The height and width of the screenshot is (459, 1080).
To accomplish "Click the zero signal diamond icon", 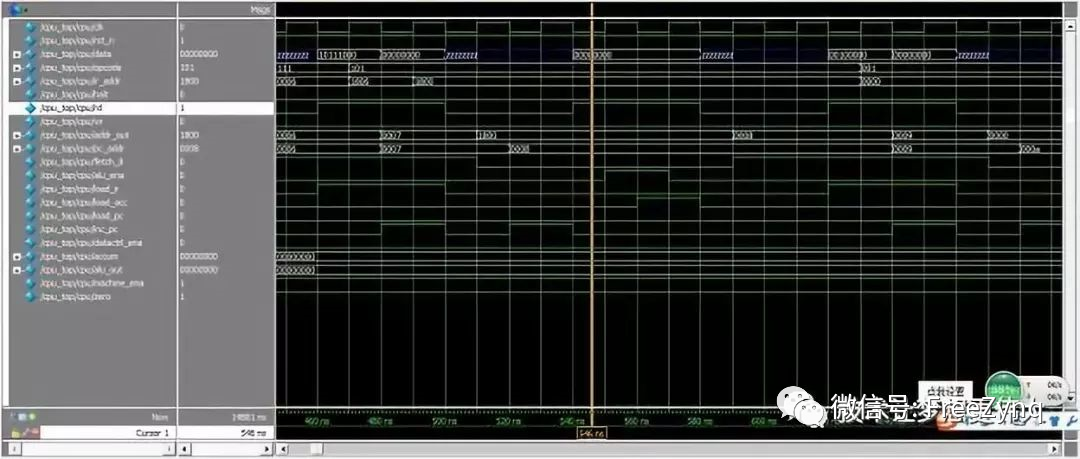I will point(30,297).
